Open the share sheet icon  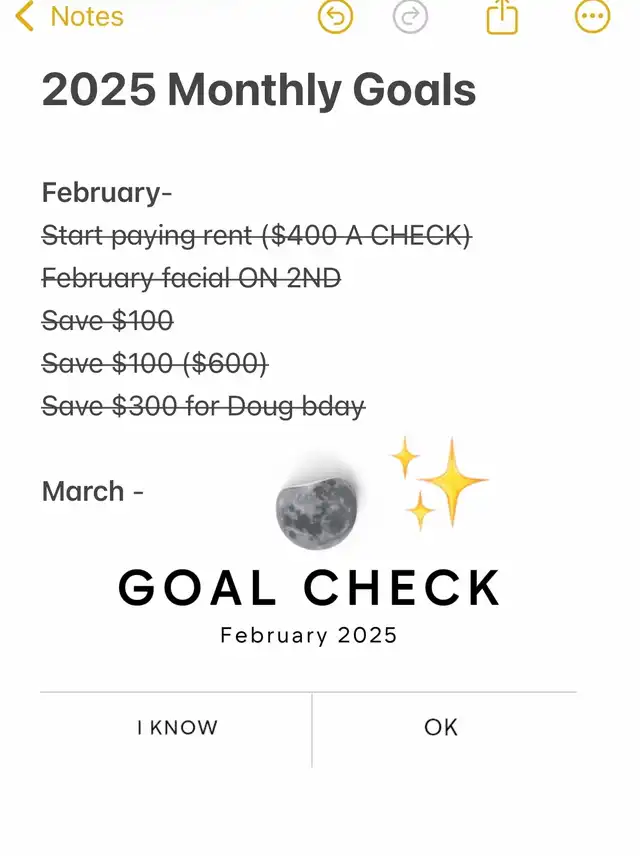tap(502, 16)
